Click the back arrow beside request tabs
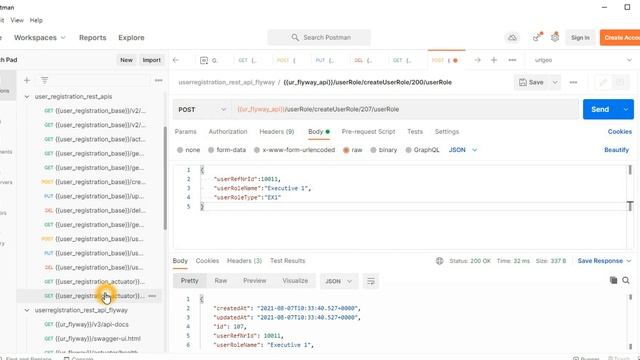Image resolution: width=640 pixels, height=360 pixels. pyautogui.click(x=176, y=60)
